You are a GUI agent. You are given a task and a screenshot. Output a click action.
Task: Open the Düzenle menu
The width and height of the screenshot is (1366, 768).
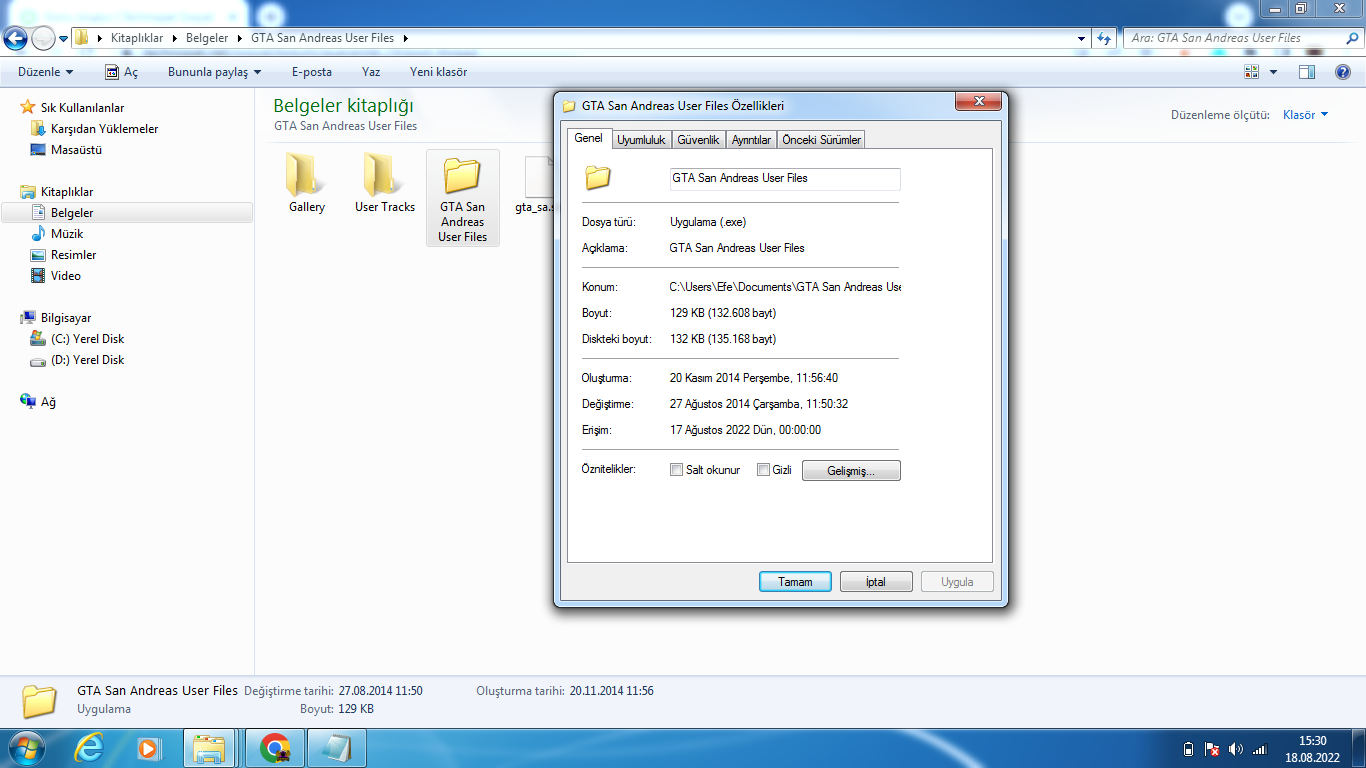46,72
